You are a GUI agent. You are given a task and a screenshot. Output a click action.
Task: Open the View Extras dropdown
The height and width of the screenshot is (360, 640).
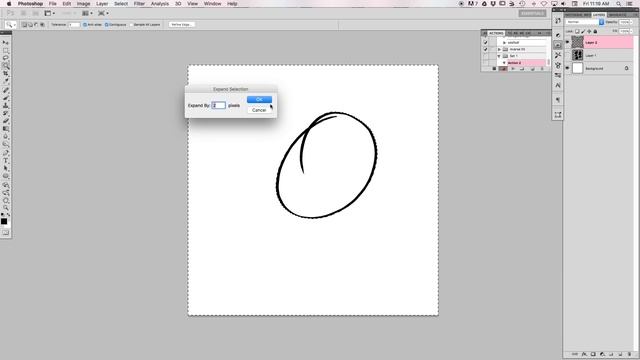pos(49,13)
